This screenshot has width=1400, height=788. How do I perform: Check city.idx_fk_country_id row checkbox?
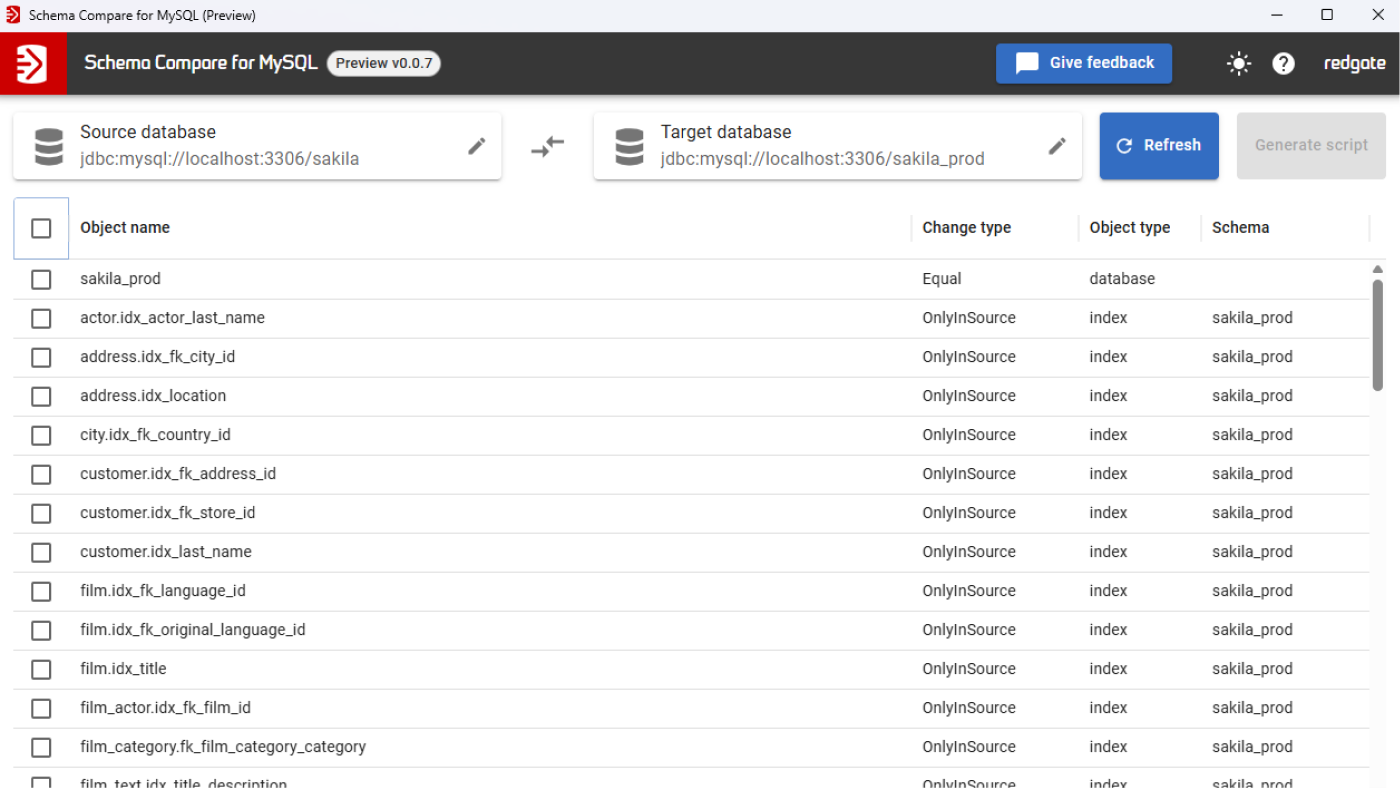[x=41, y=436]
